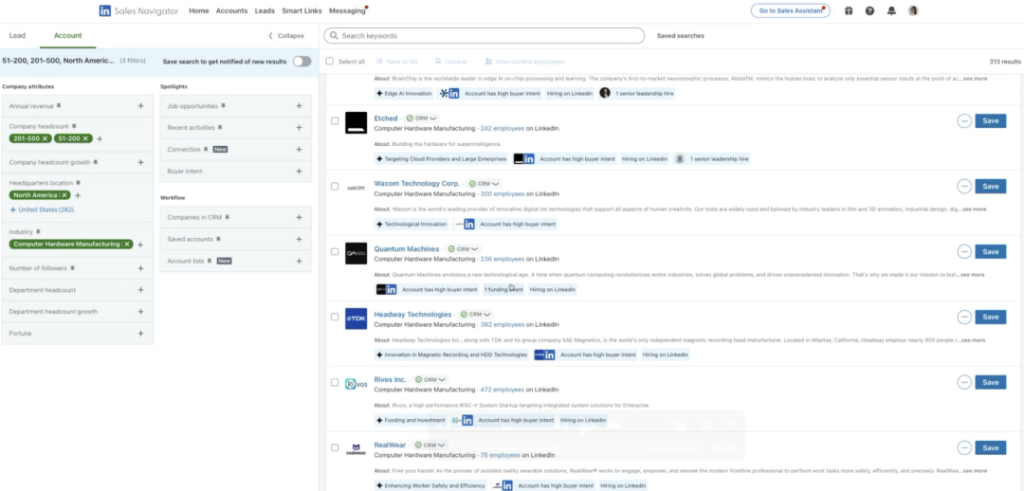
Task: Open more options for Wacom Technology Corp.
Action: (964, 186)
